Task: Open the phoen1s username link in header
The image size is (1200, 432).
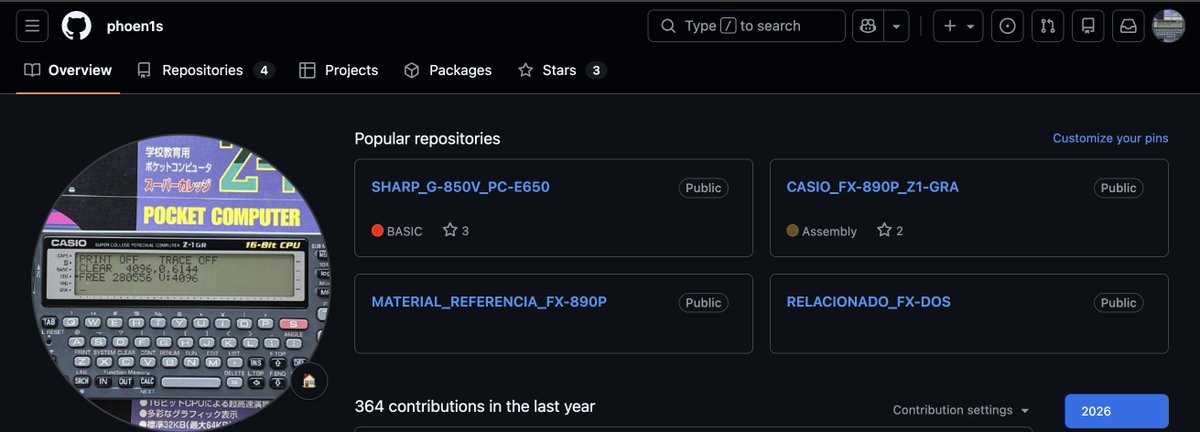Action: (134, 26)
